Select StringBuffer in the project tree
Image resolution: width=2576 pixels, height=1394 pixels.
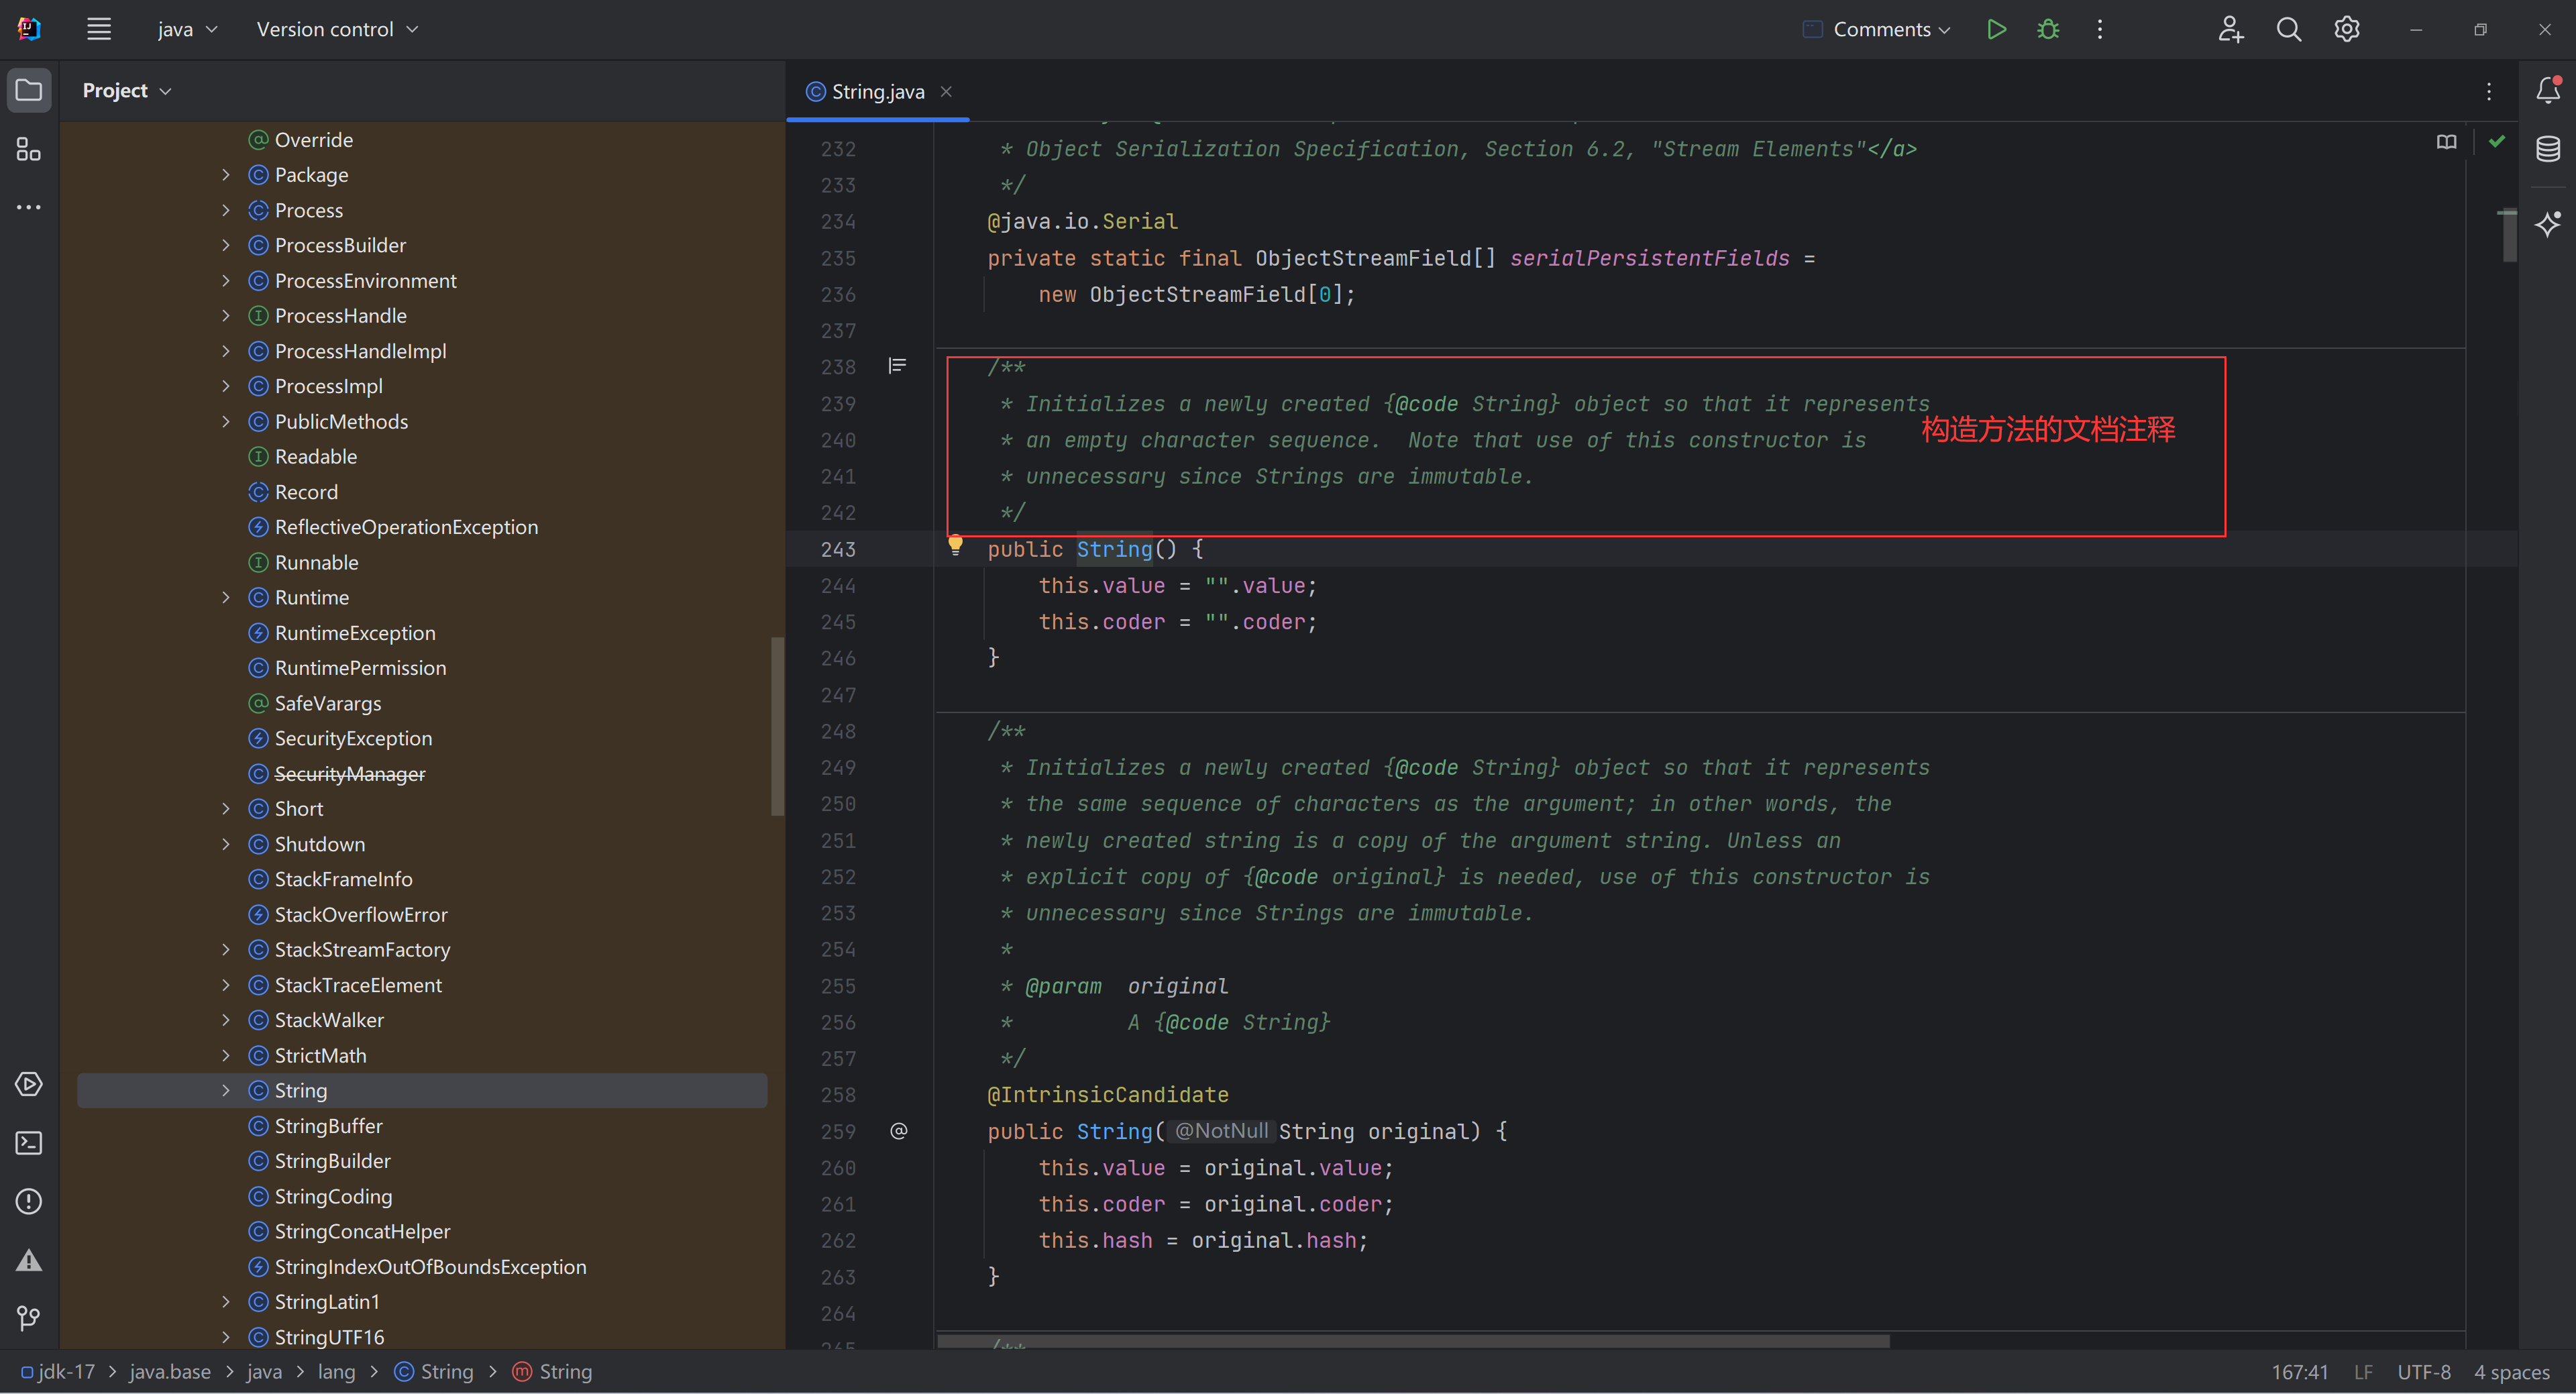[x=328, y=1126]
